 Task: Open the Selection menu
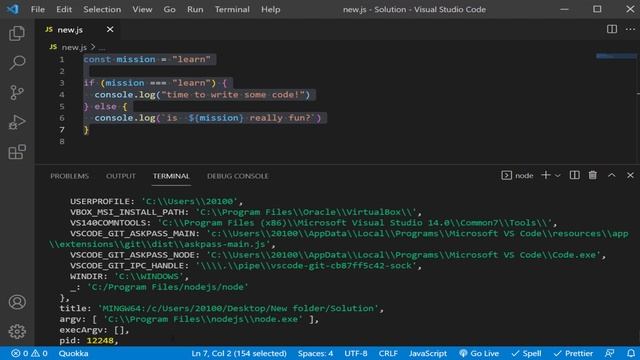[102, 9]
